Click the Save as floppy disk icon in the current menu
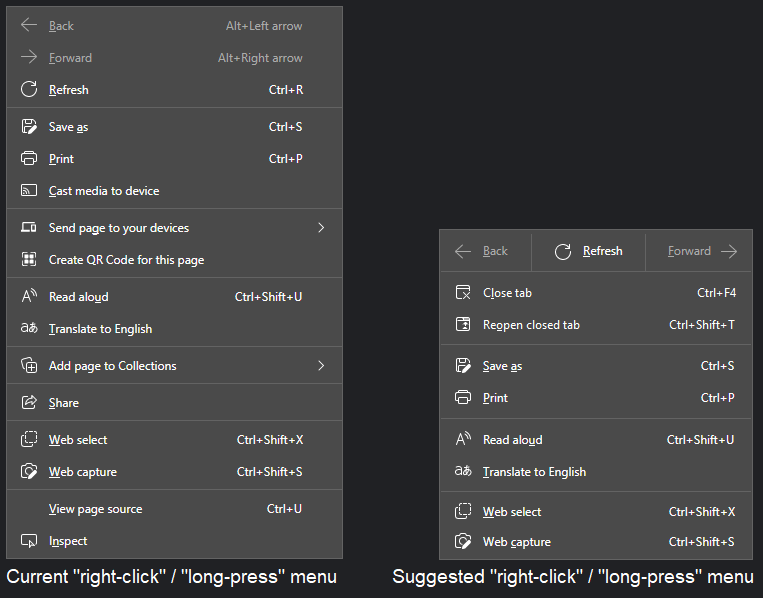The width and height of the screenshot is (763, 598). [29, 127]
